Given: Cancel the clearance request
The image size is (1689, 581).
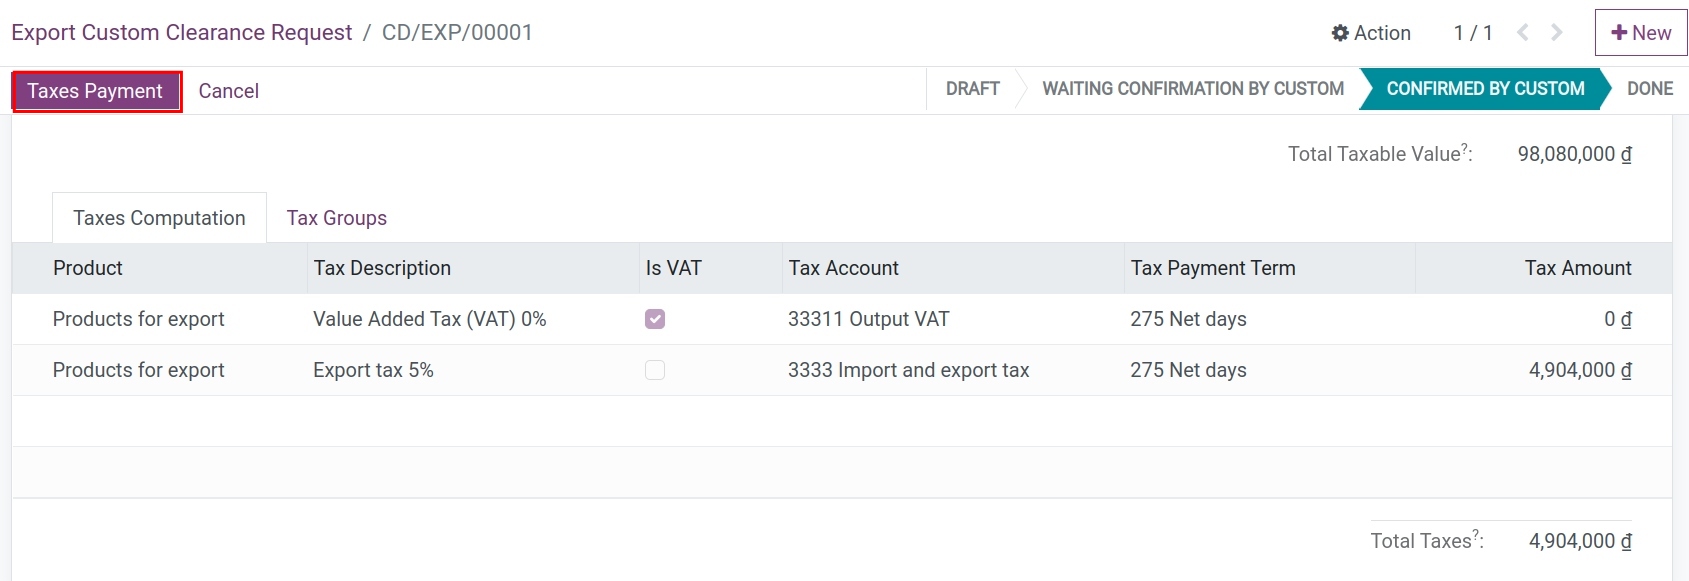Looking at the screenshot, I should 229,91.
